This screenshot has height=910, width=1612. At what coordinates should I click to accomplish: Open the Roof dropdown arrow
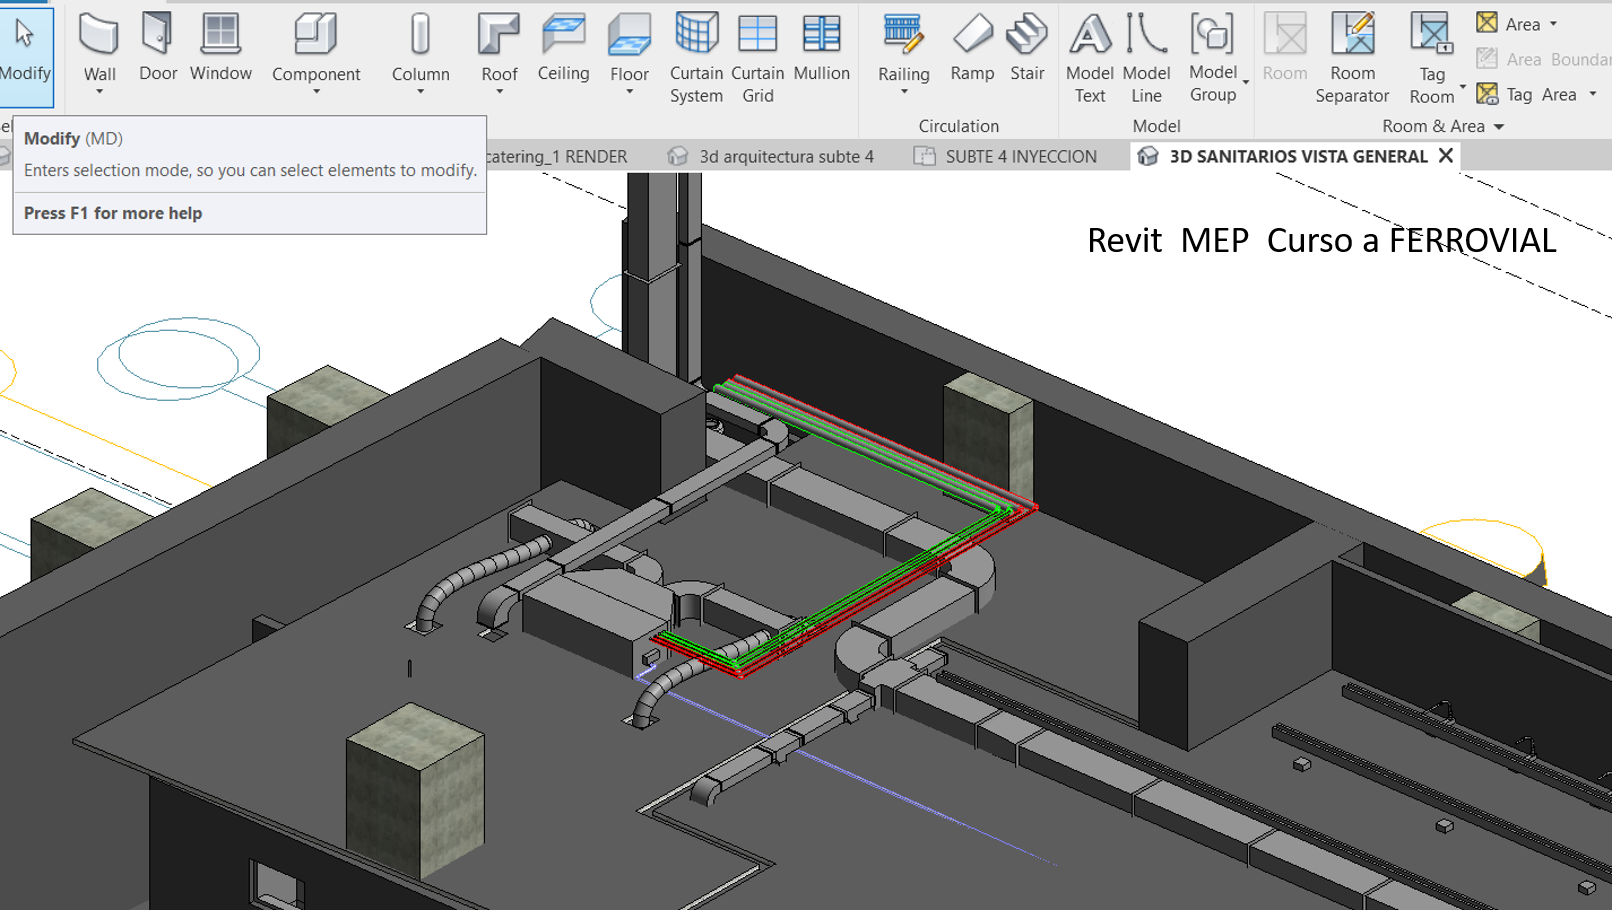[x=499, y=91]
